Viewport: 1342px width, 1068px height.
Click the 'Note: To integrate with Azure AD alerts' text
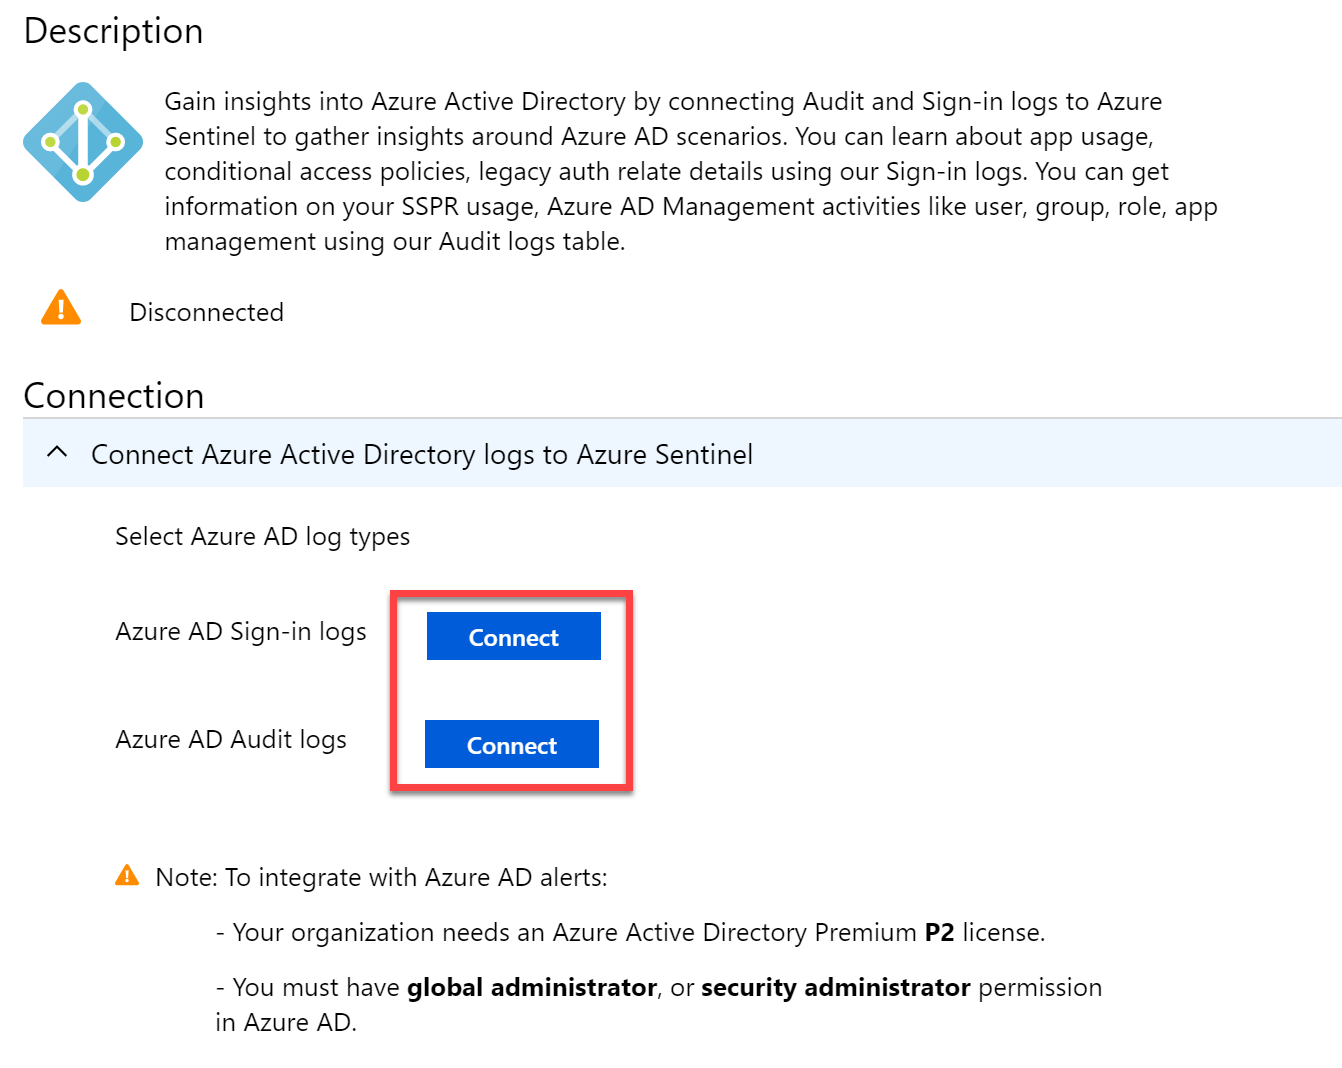[381, 878]
